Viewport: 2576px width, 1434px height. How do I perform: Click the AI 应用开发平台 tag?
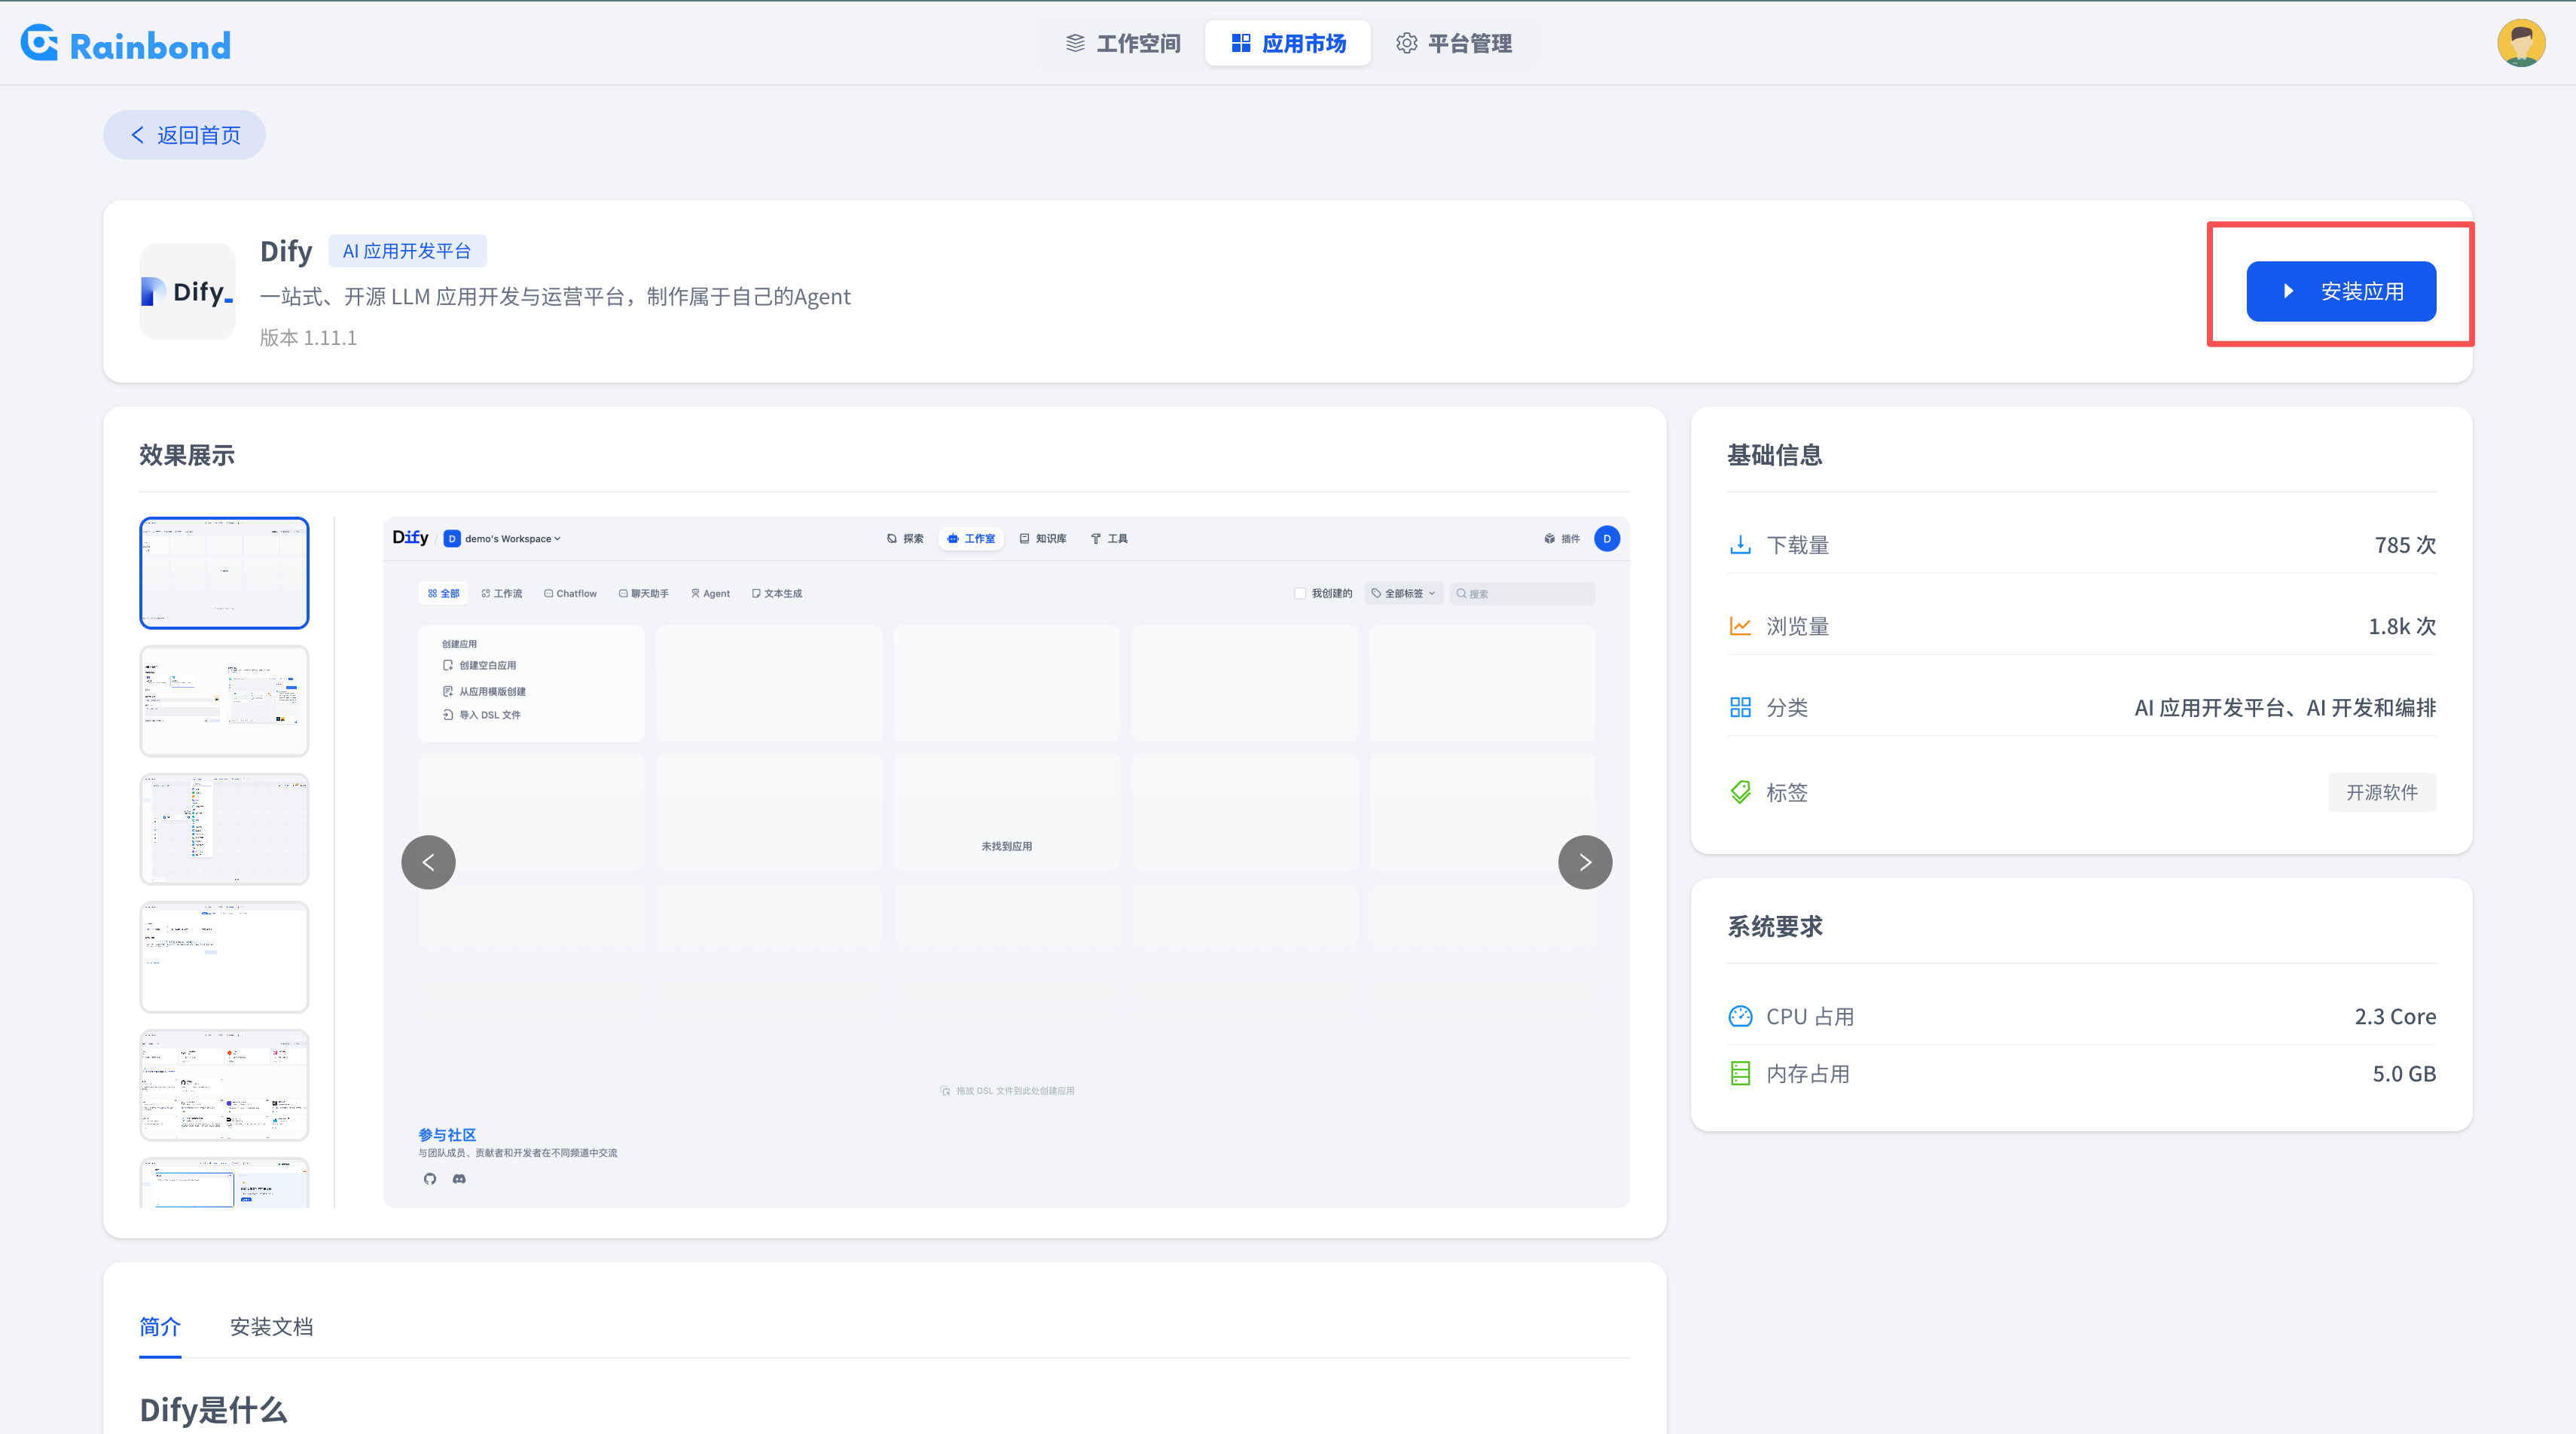407,251
